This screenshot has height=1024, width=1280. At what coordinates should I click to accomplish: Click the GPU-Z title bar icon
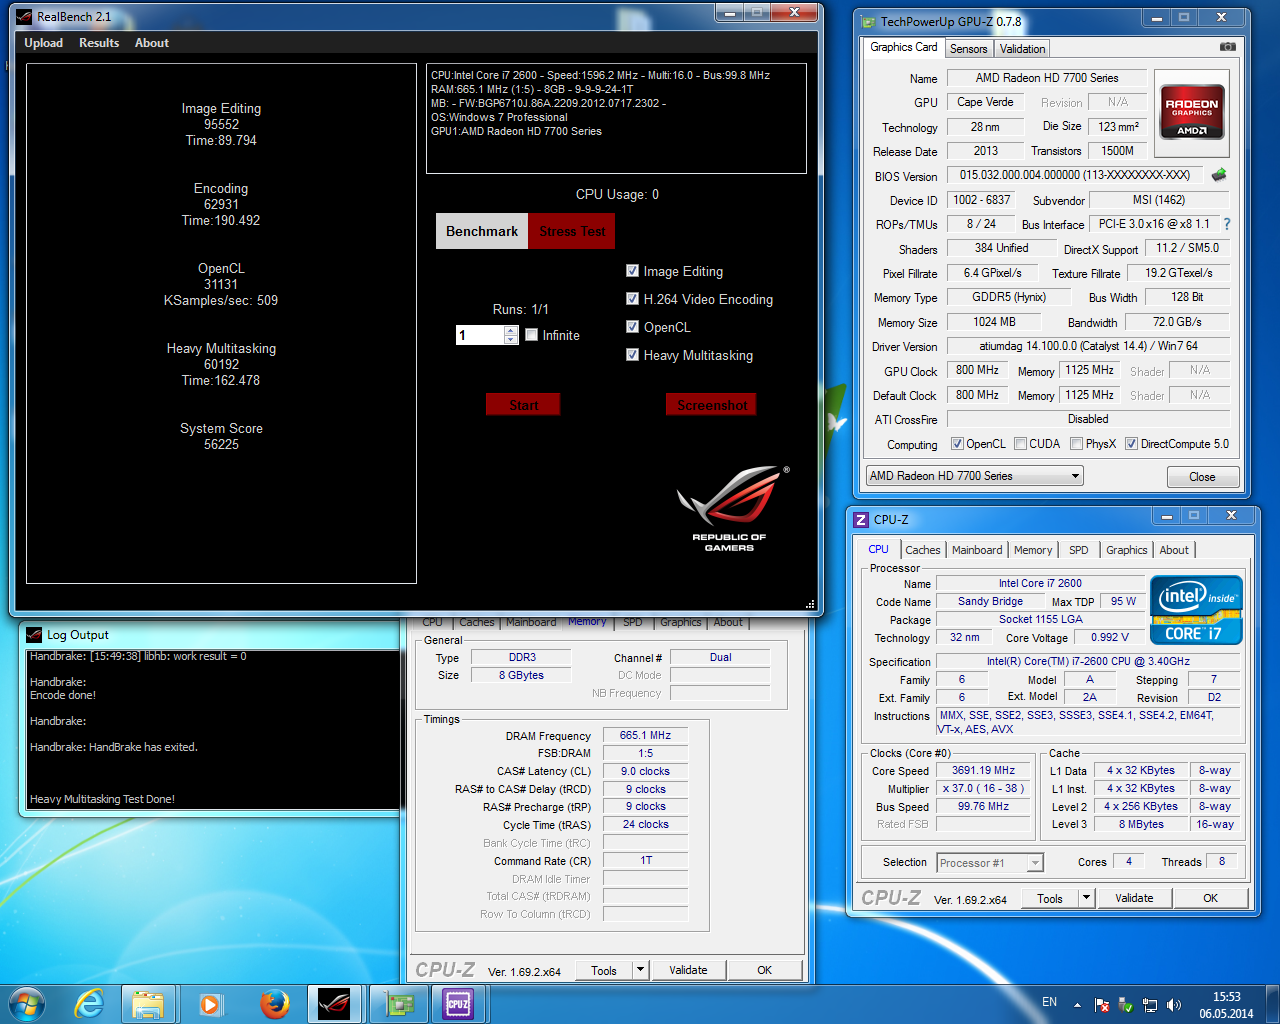point(868,21)
